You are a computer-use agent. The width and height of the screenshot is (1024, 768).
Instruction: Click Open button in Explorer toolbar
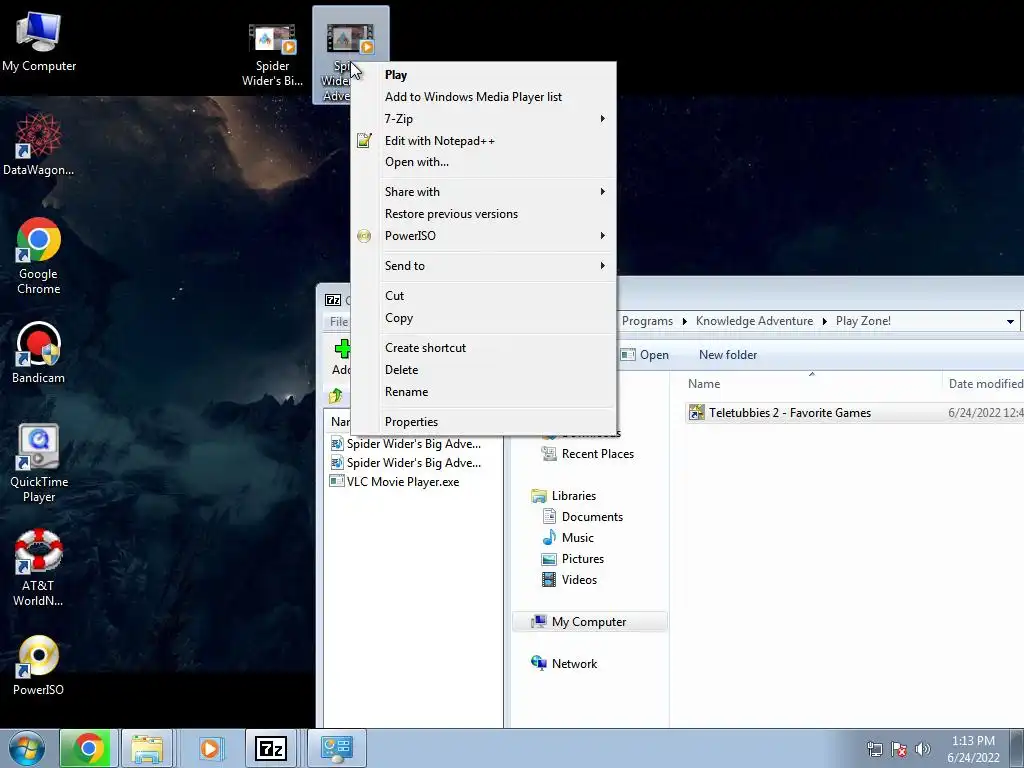(645, 355)
